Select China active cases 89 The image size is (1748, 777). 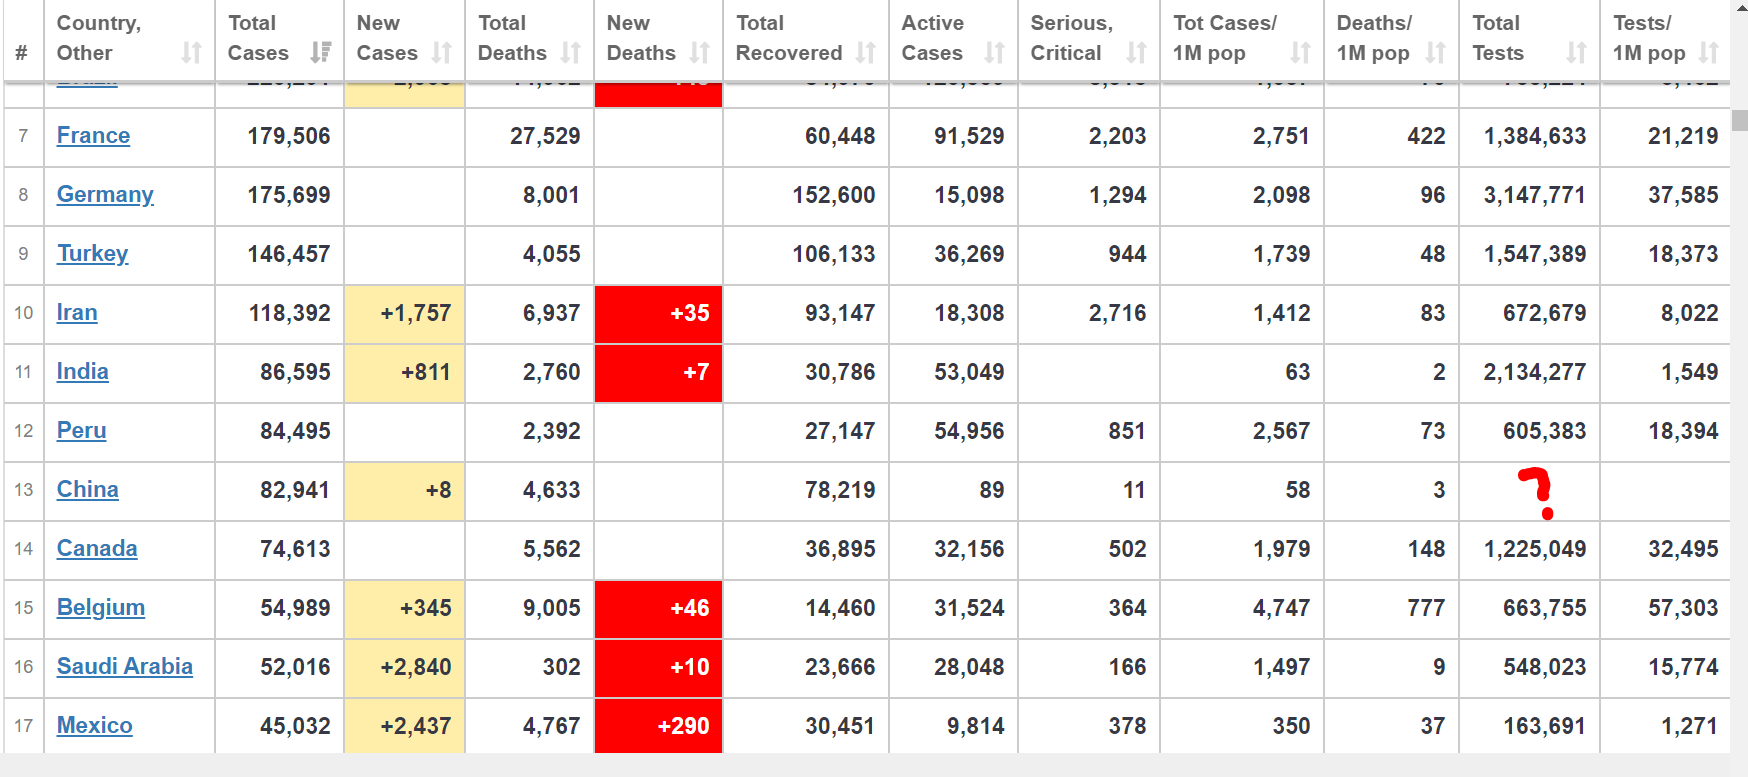point(992,490)
